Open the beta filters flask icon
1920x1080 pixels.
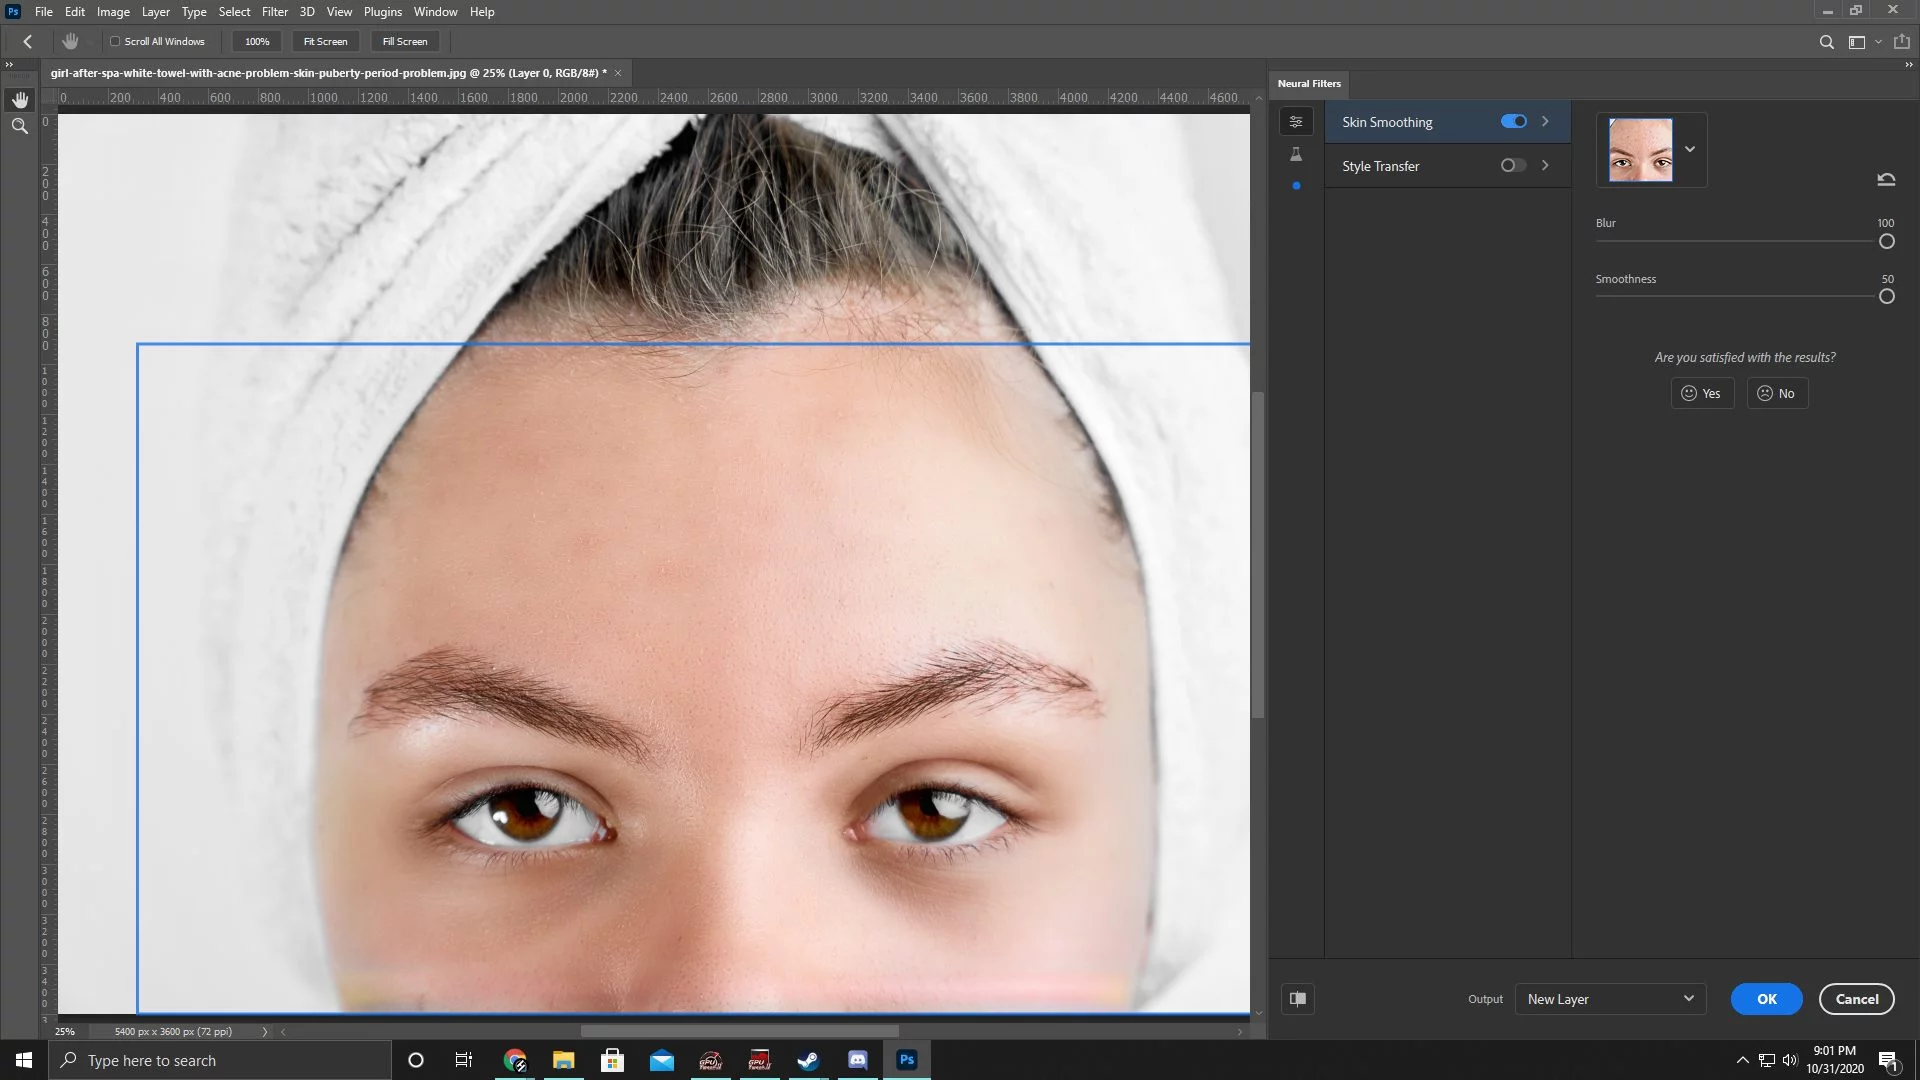coord(1296,154)
